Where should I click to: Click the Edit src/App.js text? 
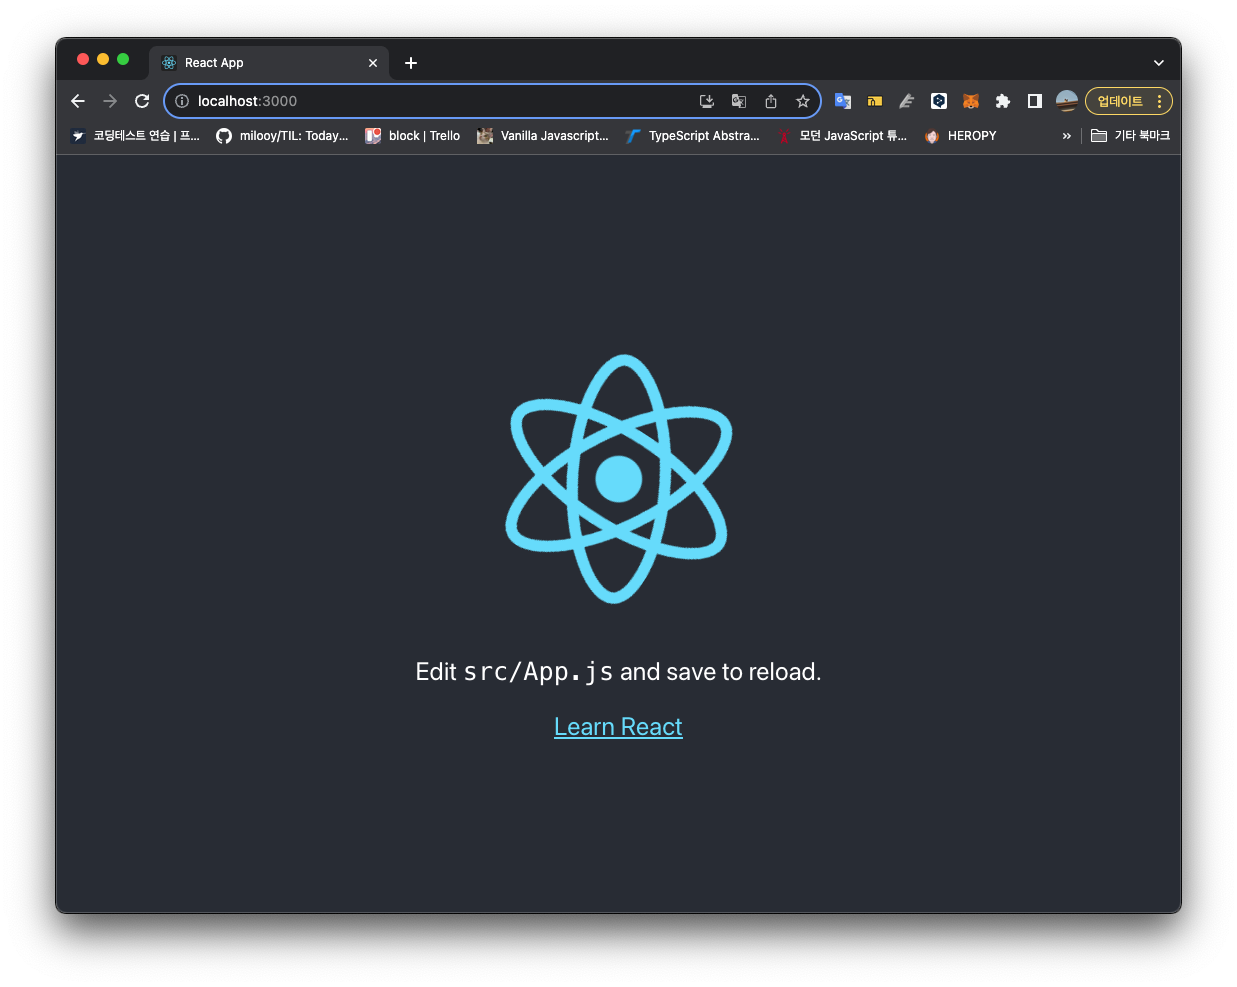(x=618, y=672)
